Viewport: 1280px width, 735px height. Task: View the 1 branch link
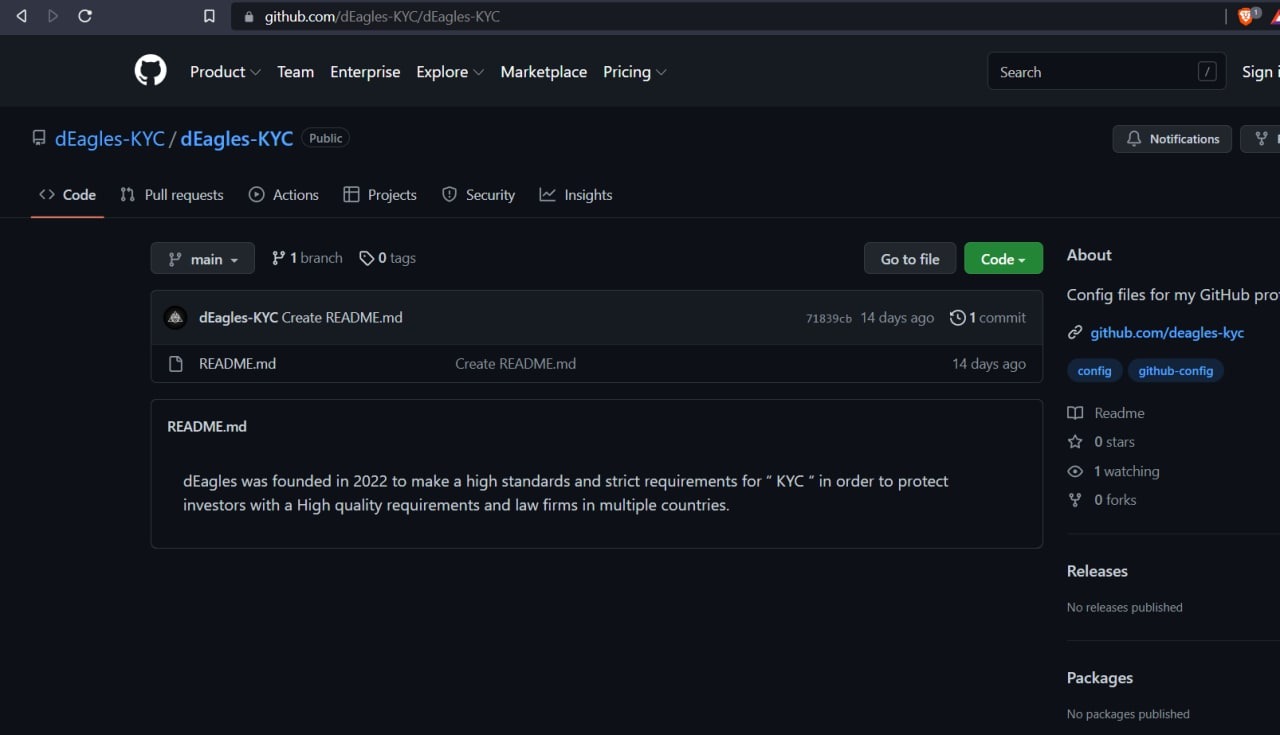(x=308, y=258)
